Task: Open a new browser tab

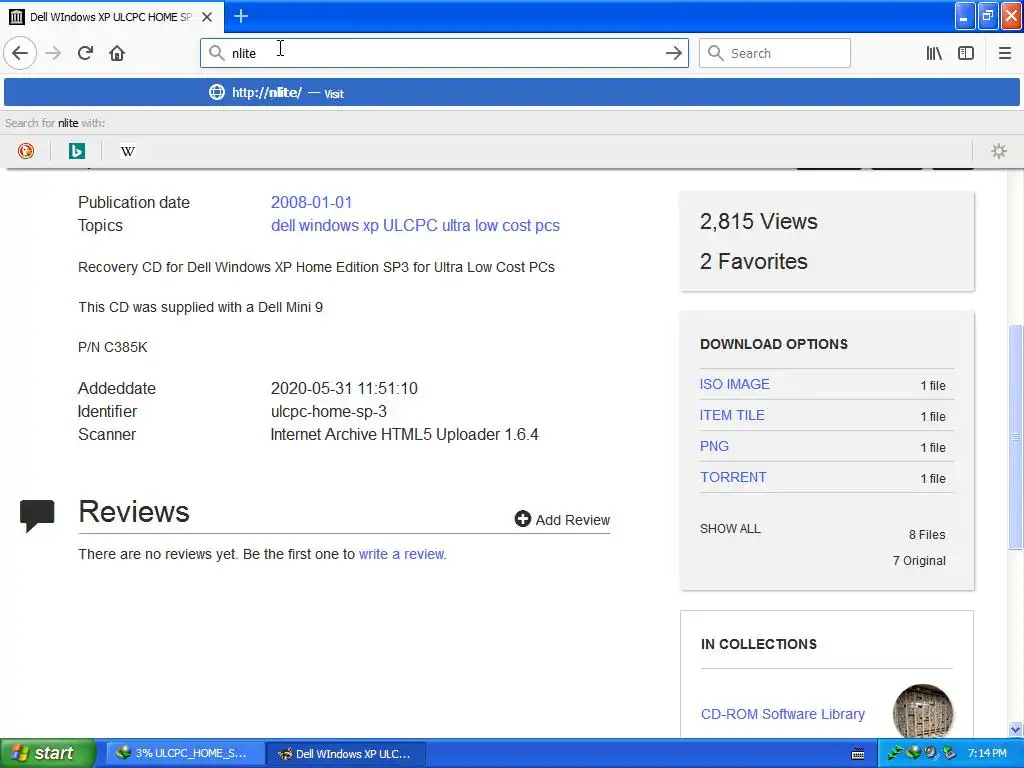Action: coord(240,16)
